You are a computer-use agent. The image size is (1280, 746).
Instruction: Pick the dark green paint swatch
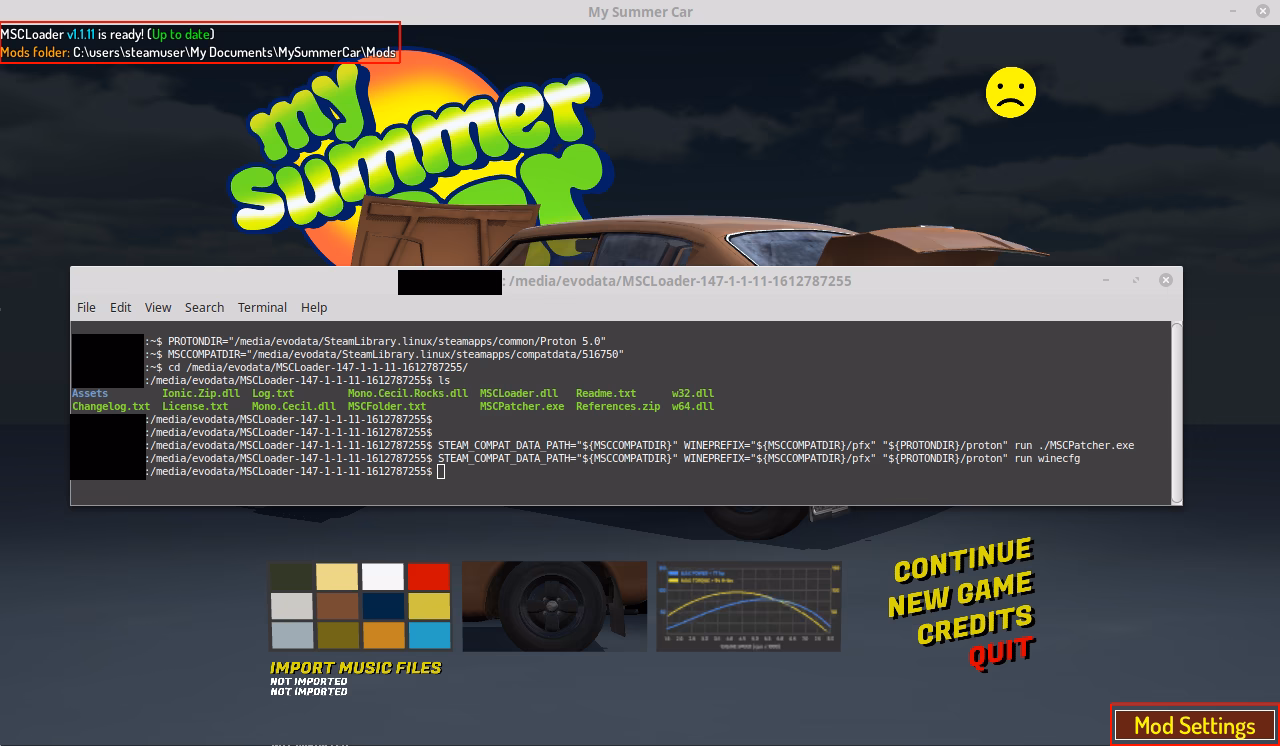[291, 577]
